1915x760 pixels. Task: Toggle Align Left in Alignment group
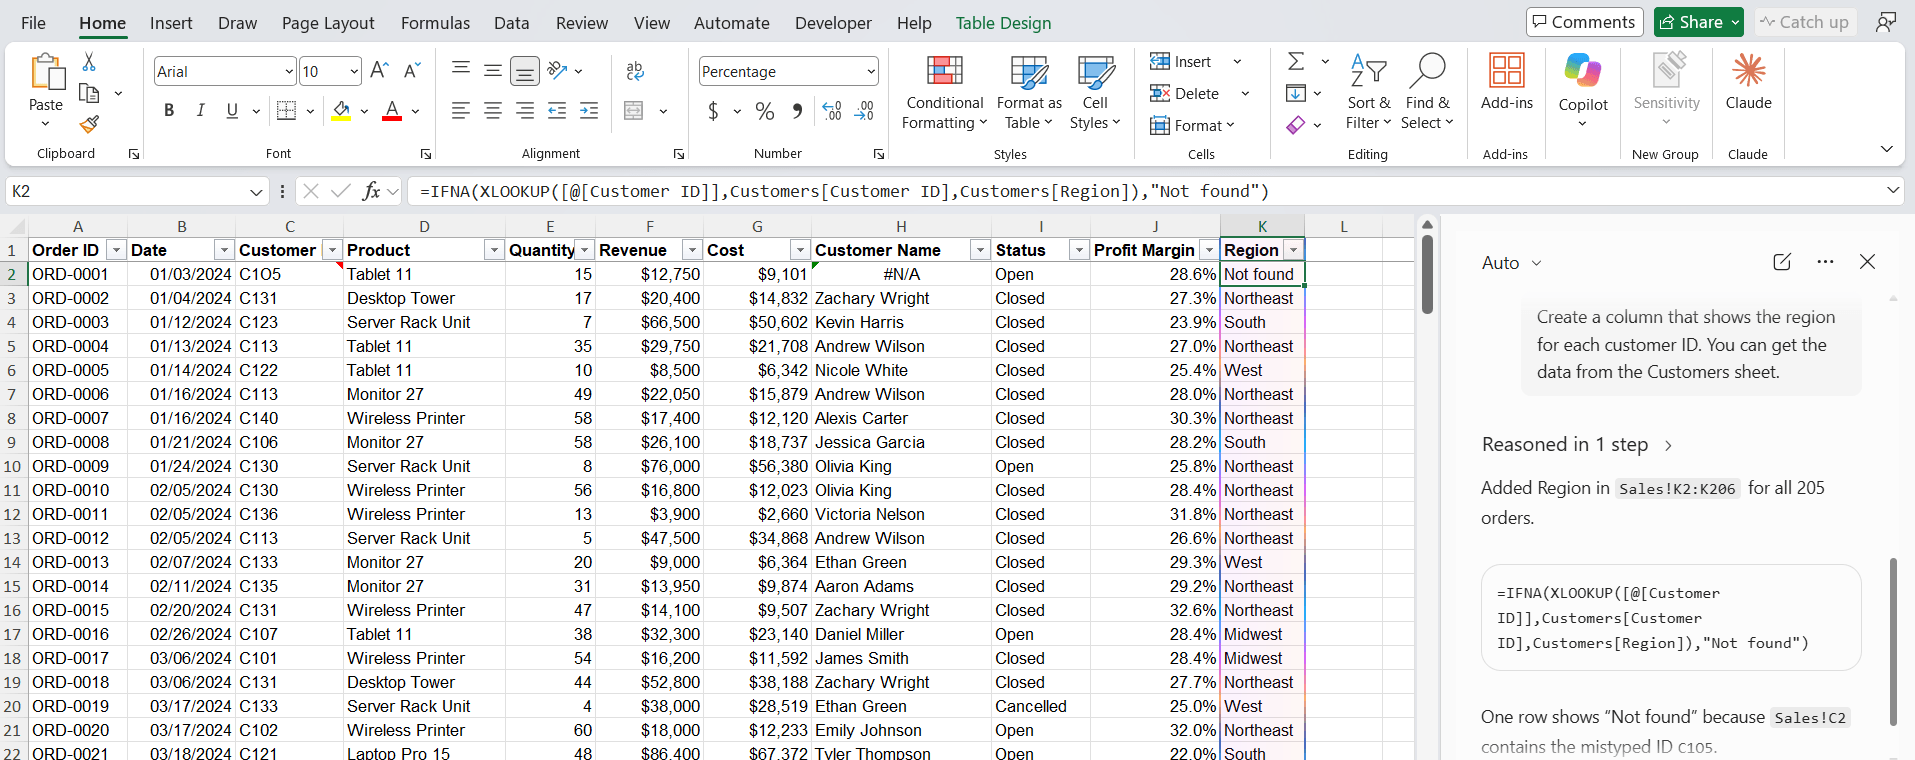(x=461, y=110)
